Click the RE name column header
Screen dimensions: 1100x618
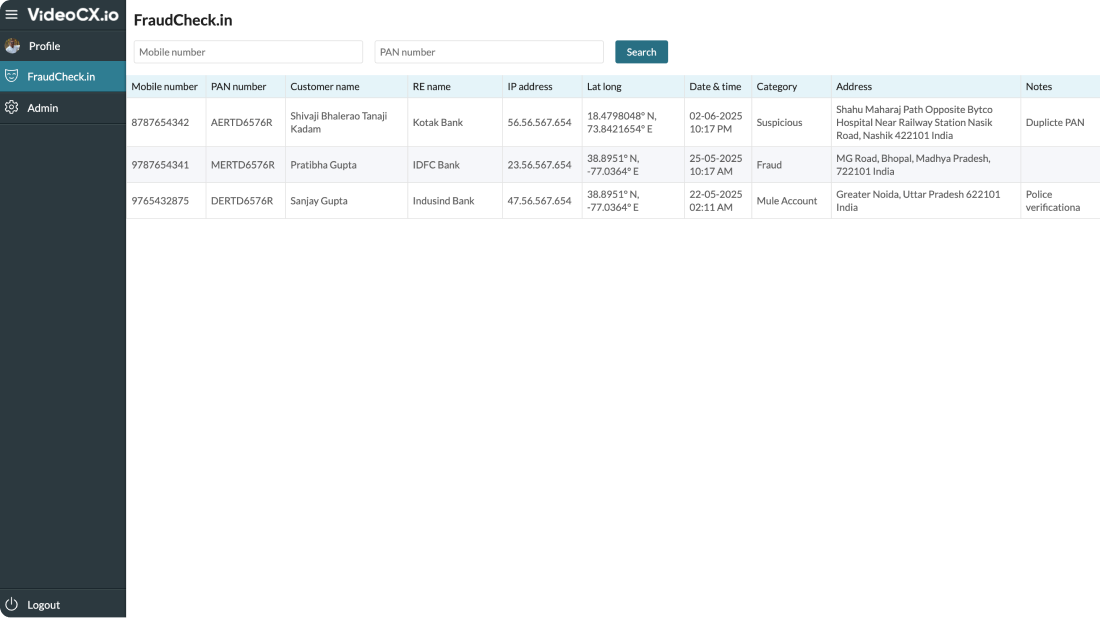[x=431, y=86]
